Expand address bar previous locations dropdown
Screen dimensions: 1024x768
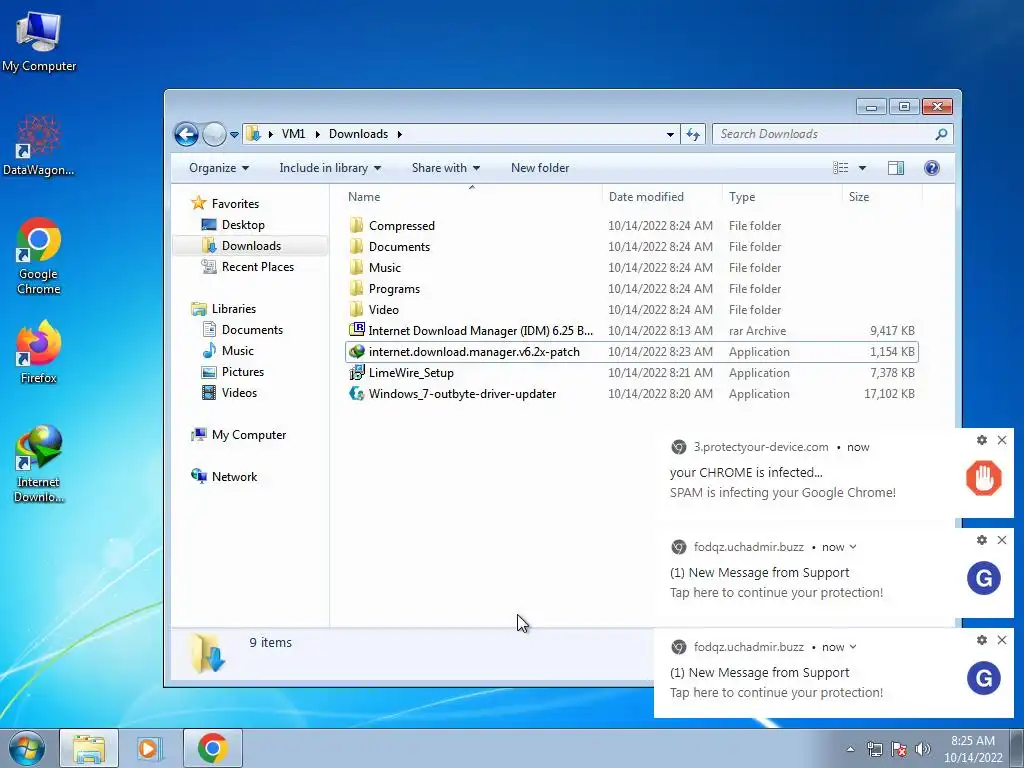pos(670,135)
